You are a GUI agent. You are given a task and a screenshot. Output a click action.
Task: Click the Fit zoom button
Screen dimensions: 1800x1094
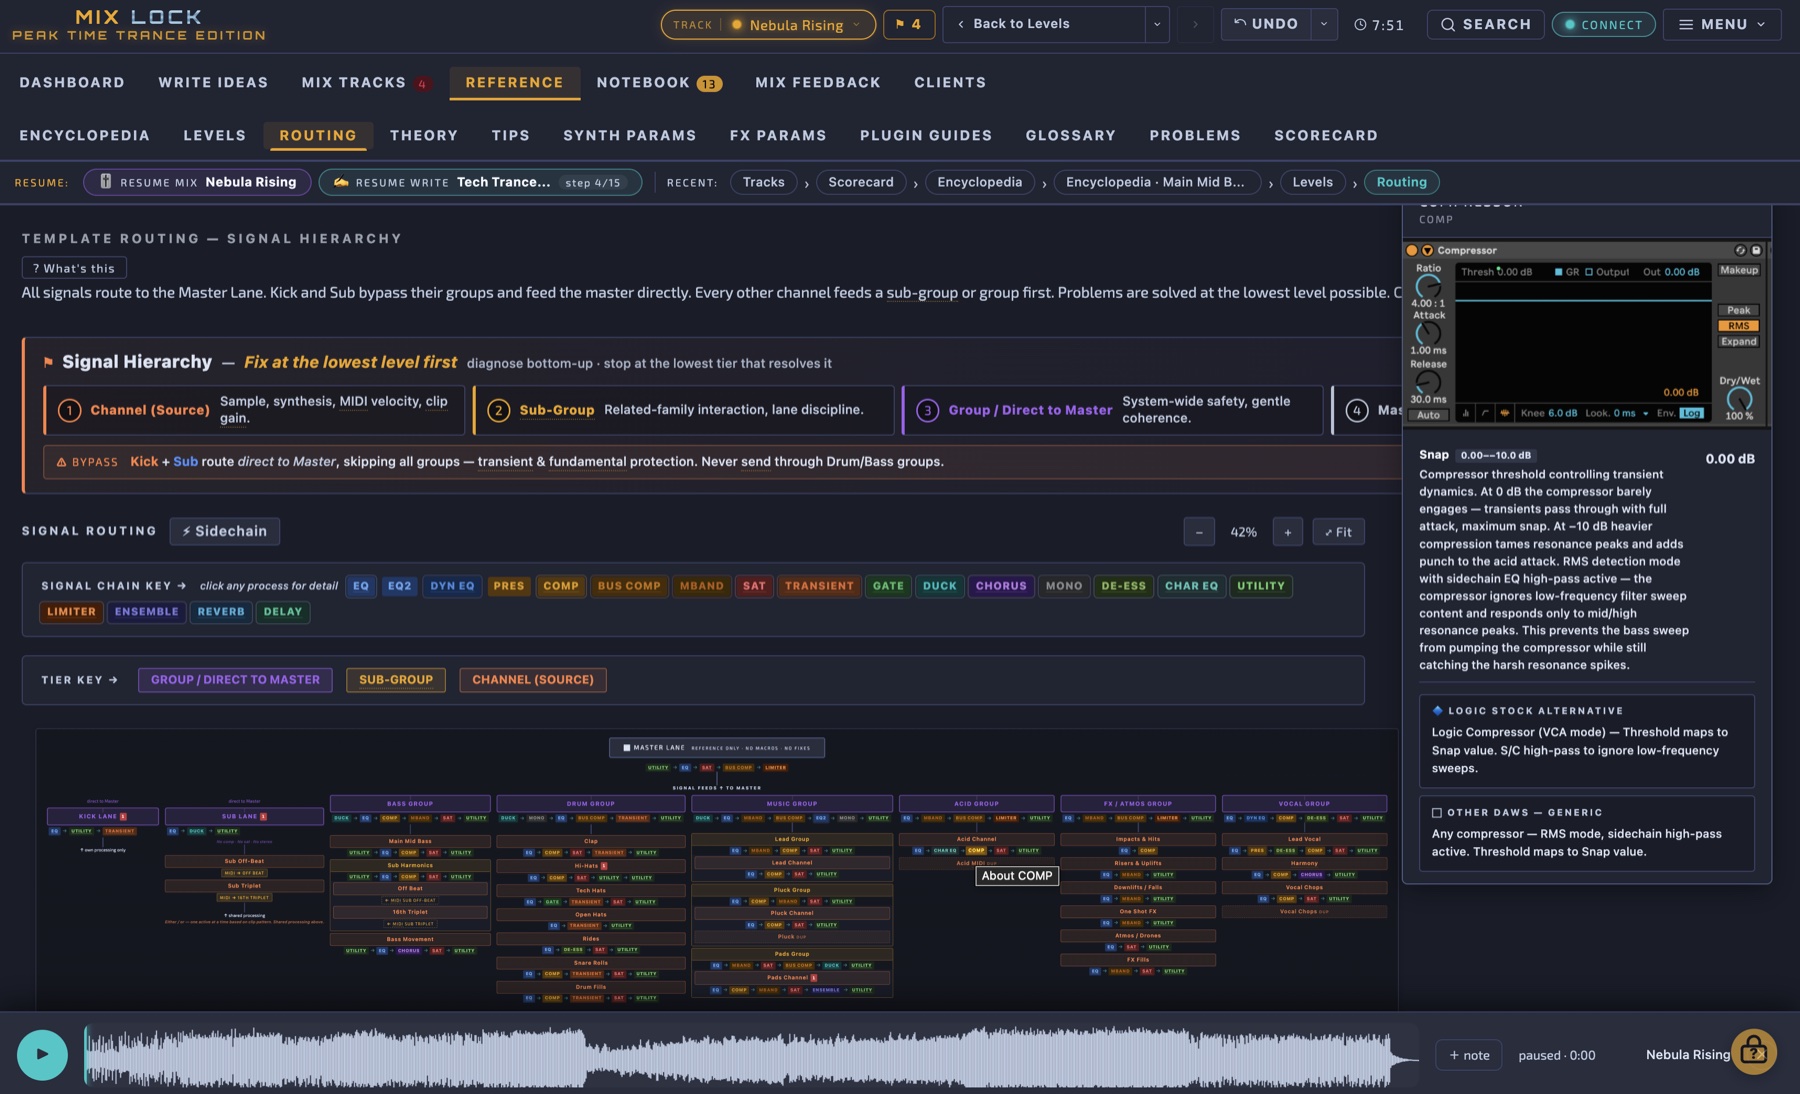(1338, 532)
